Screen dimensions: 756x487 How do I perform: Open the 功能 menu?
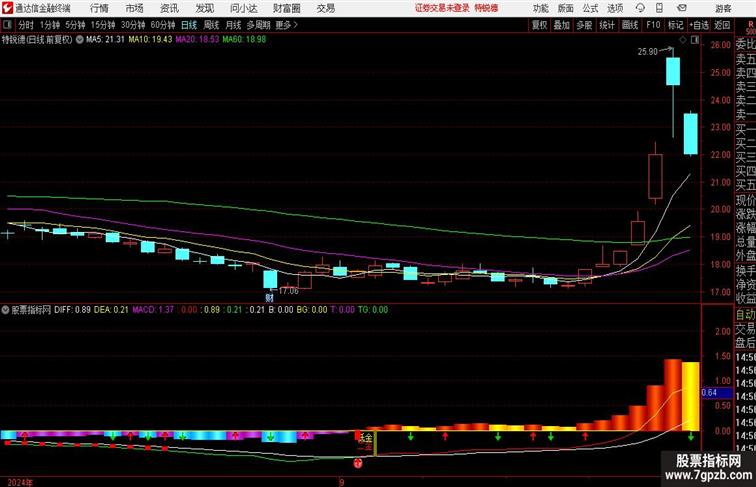pyautogui.click(x=540, y=8)
